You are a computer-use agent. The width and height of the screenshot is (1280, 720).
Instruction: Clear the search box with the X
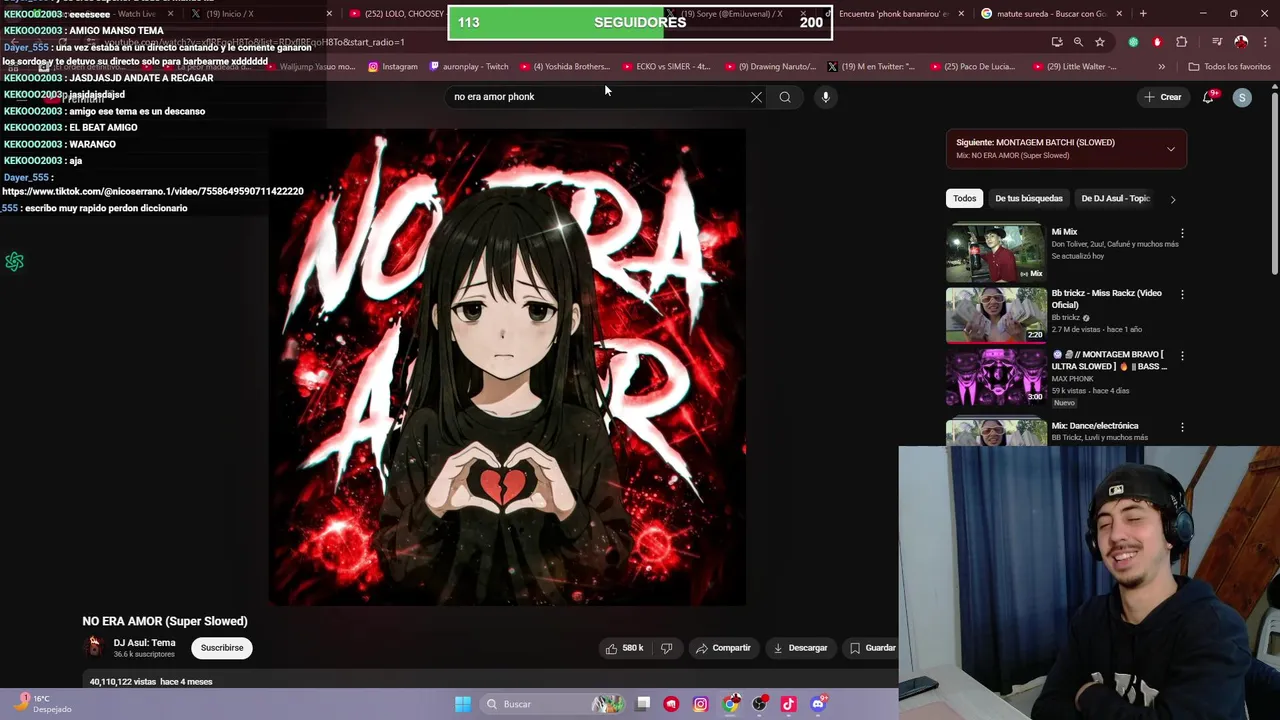pos(756,97)
